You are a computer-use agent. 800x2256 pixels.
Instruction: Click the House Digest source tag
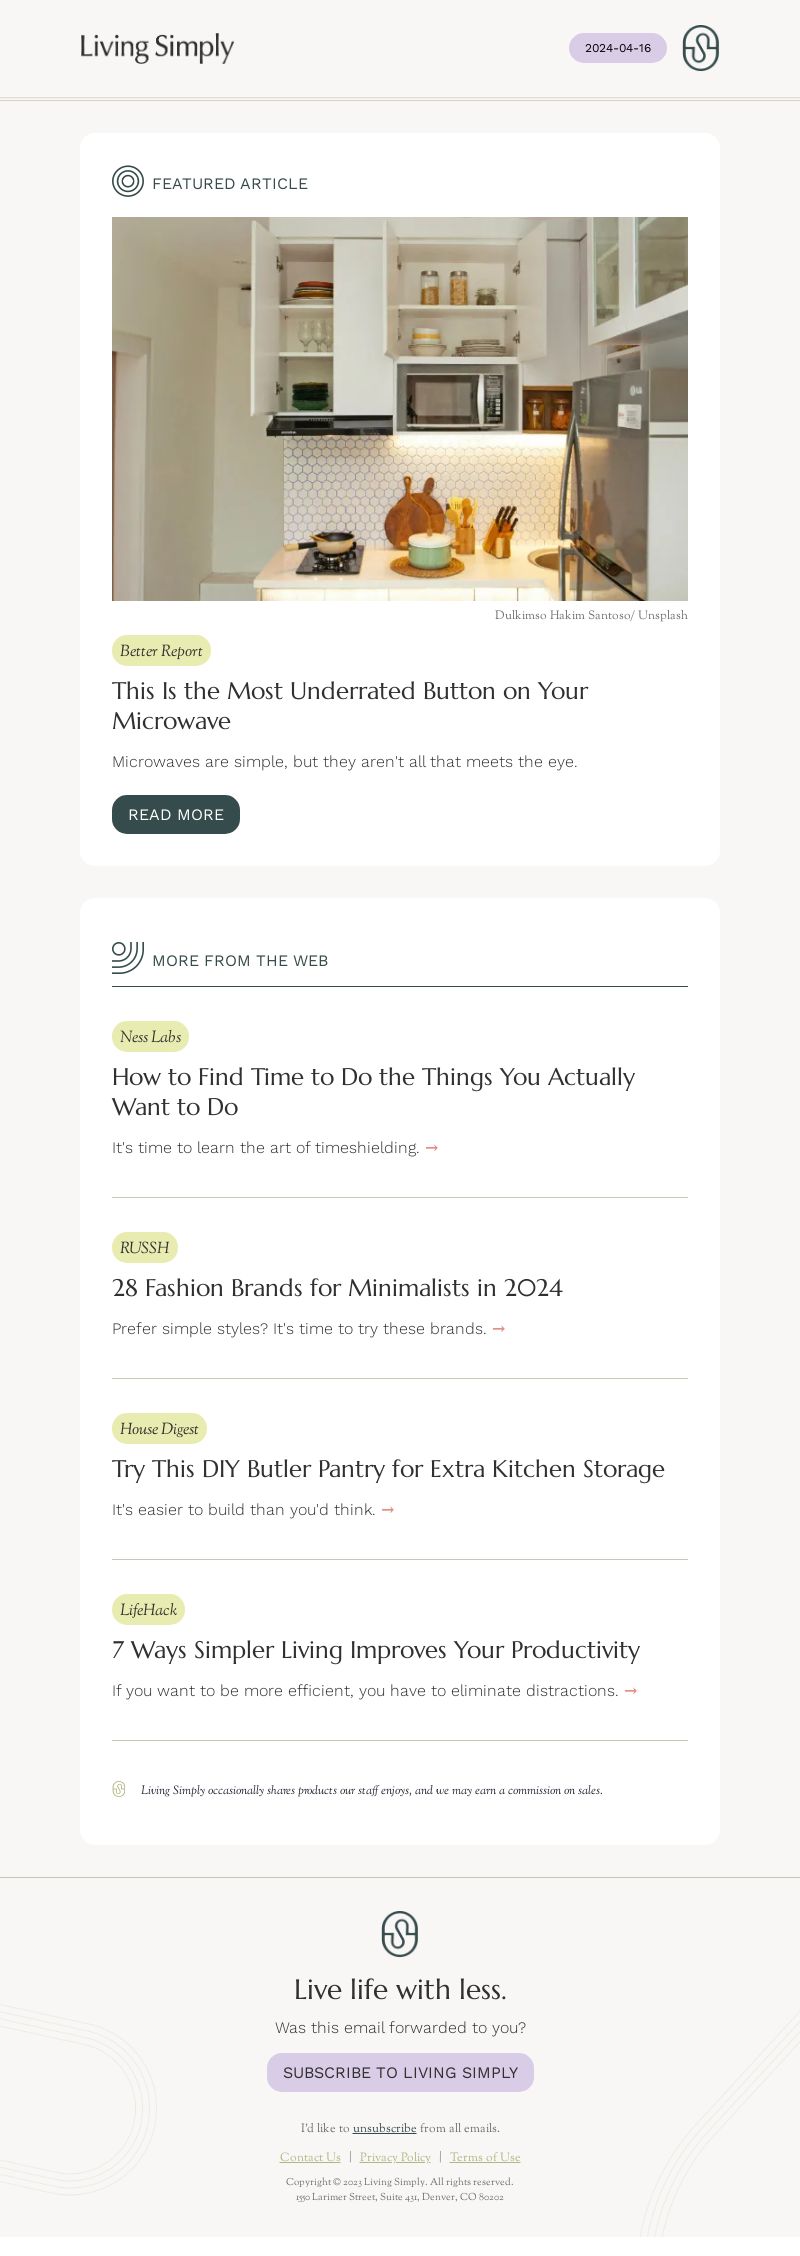(x=159, y=1429)
